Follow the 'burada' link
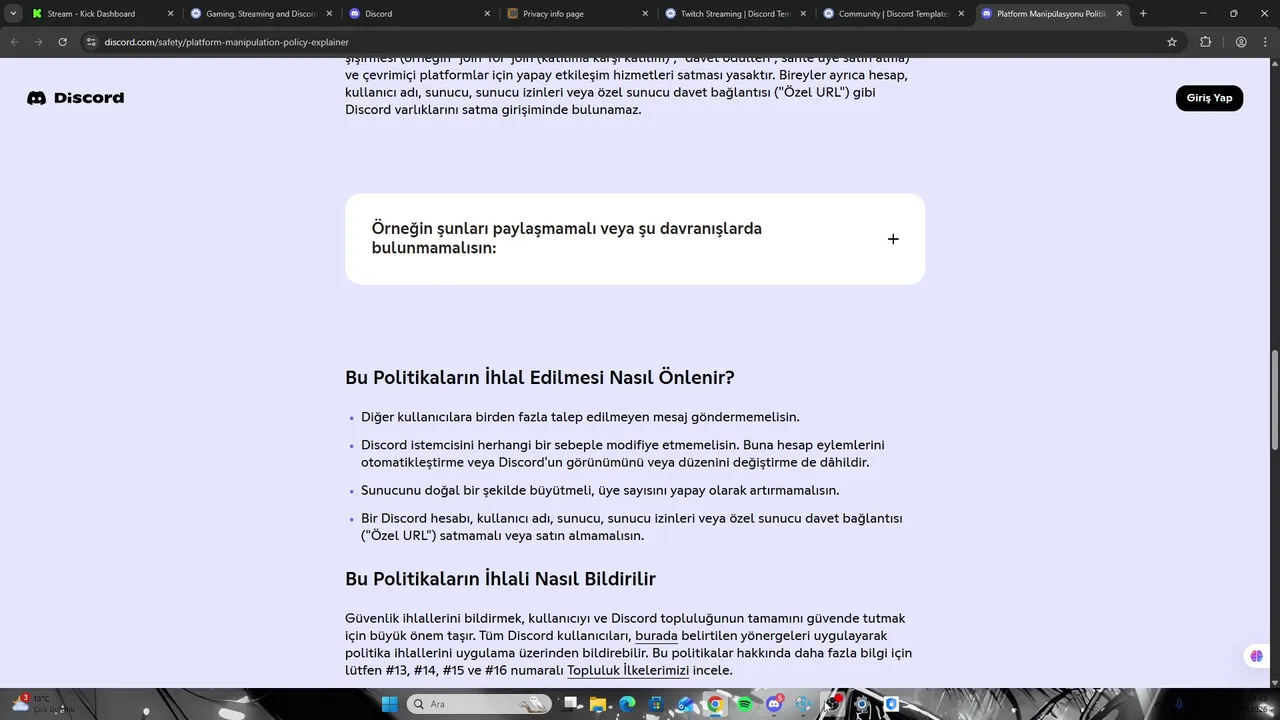This screenshot has width=1280, height=720. 656,636
